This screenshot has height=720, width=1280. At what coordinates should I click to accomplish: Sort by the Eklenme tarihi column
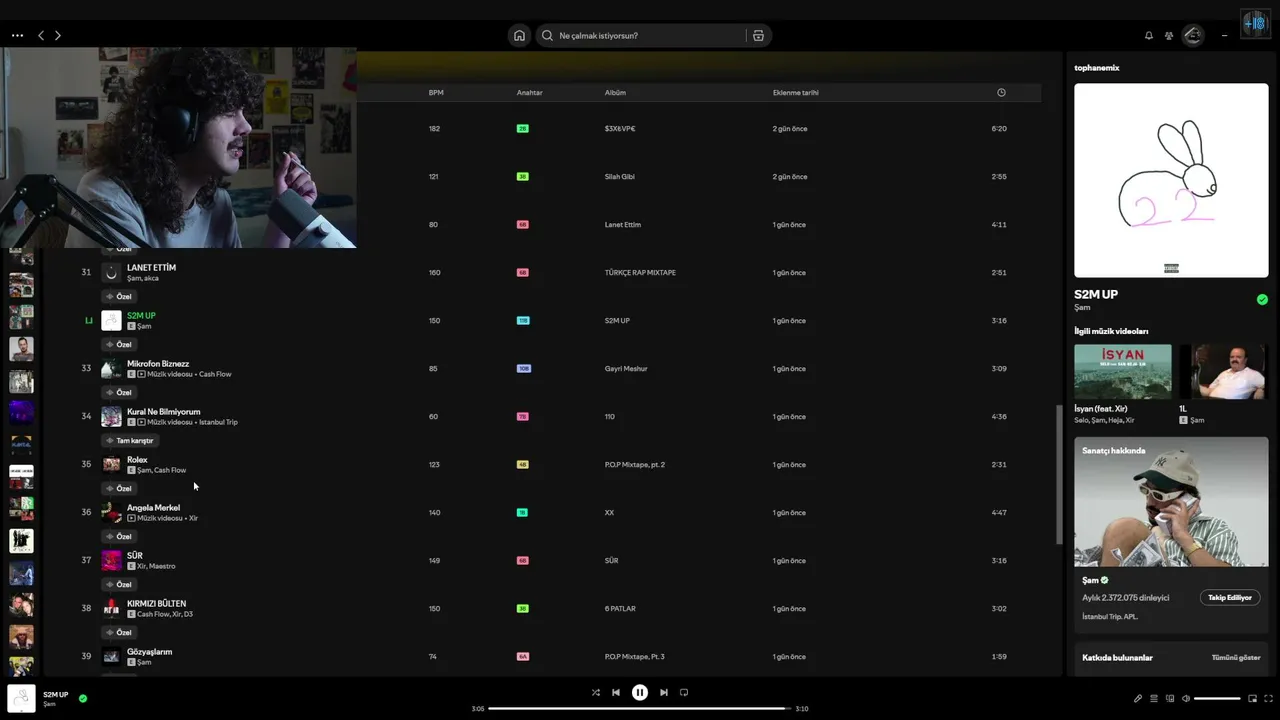pos(796,92)
